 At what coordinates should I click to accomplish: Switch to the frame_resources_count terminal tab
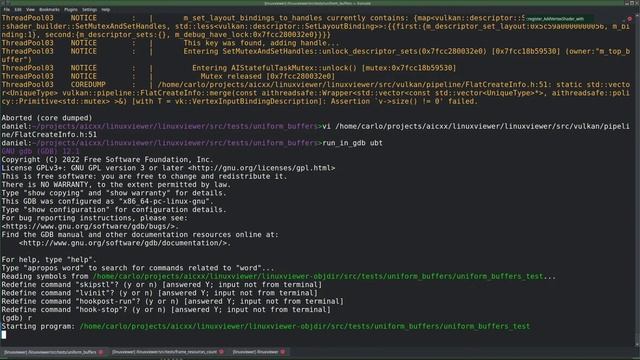pos(167,352)
